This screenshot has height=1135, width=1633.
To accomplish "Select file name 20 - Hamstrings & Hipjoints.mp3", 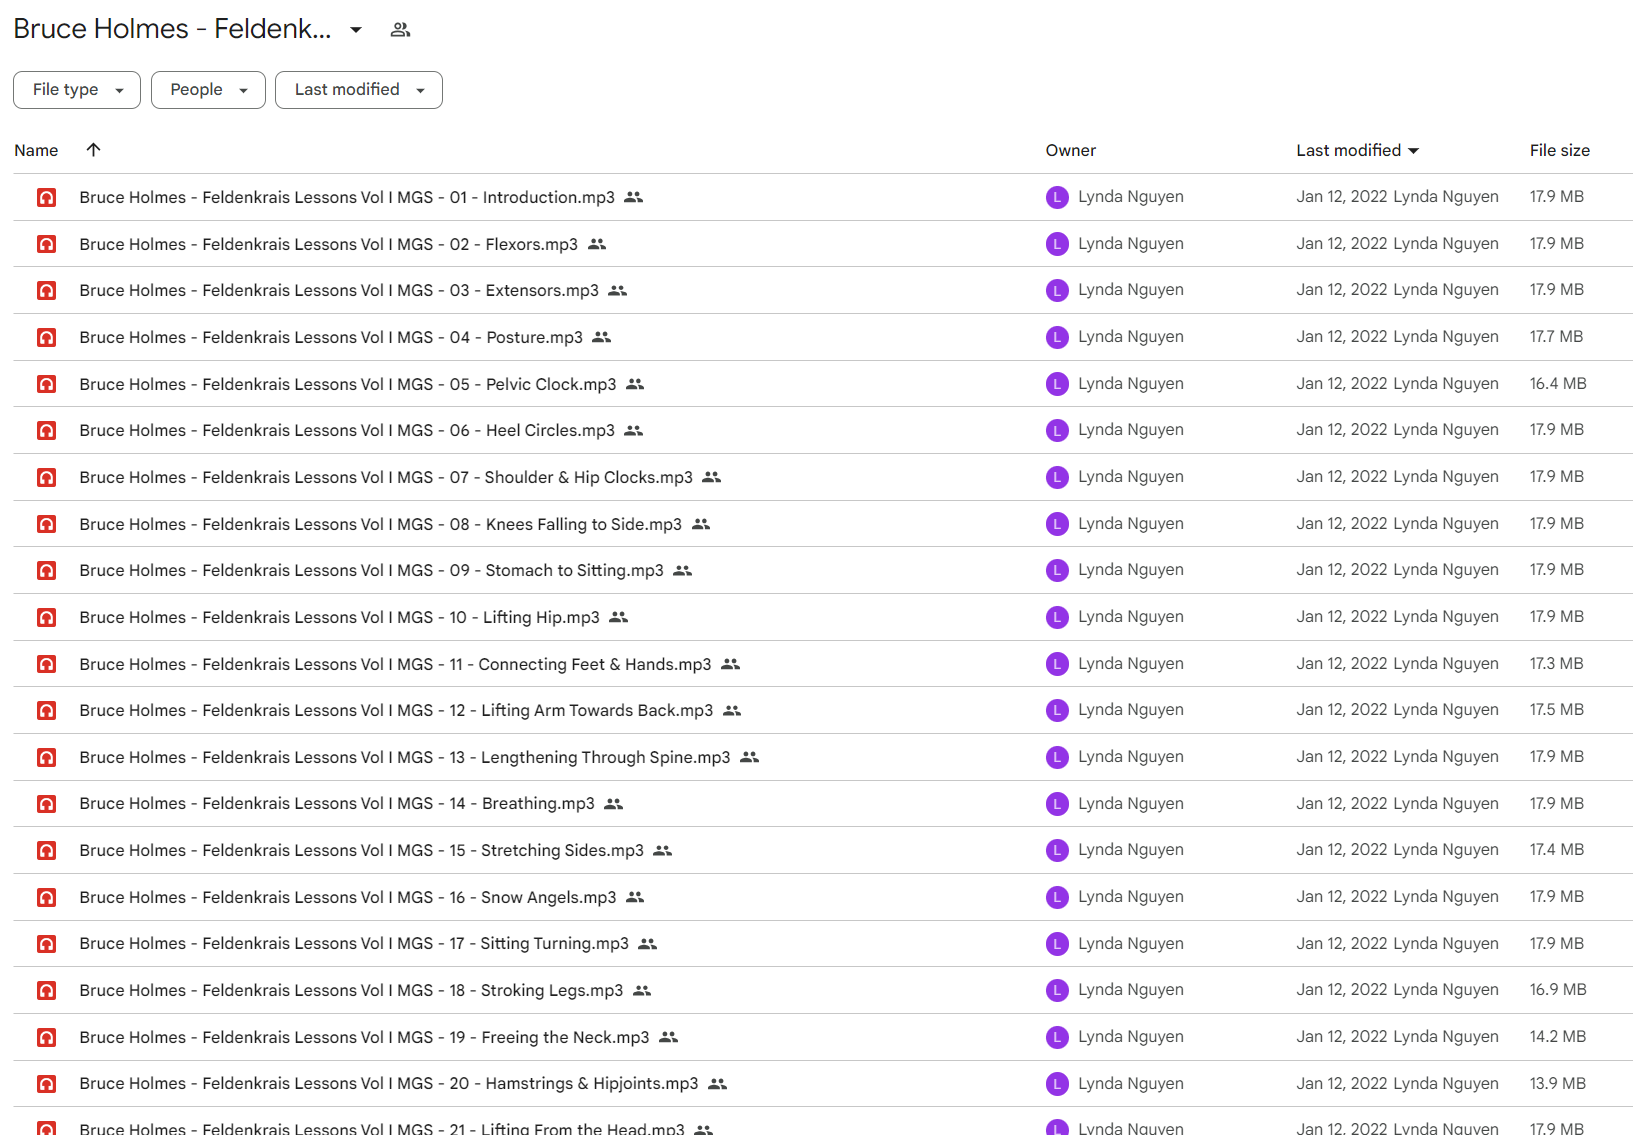I will 389,1084.
